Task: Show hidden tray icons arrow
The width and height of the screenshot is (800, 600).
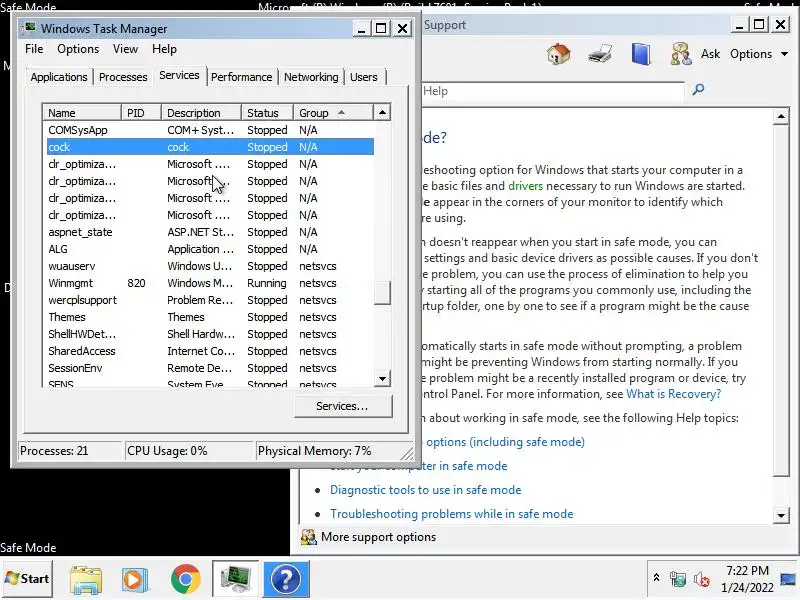Action: pyautogui.click(x=657, y=578)
